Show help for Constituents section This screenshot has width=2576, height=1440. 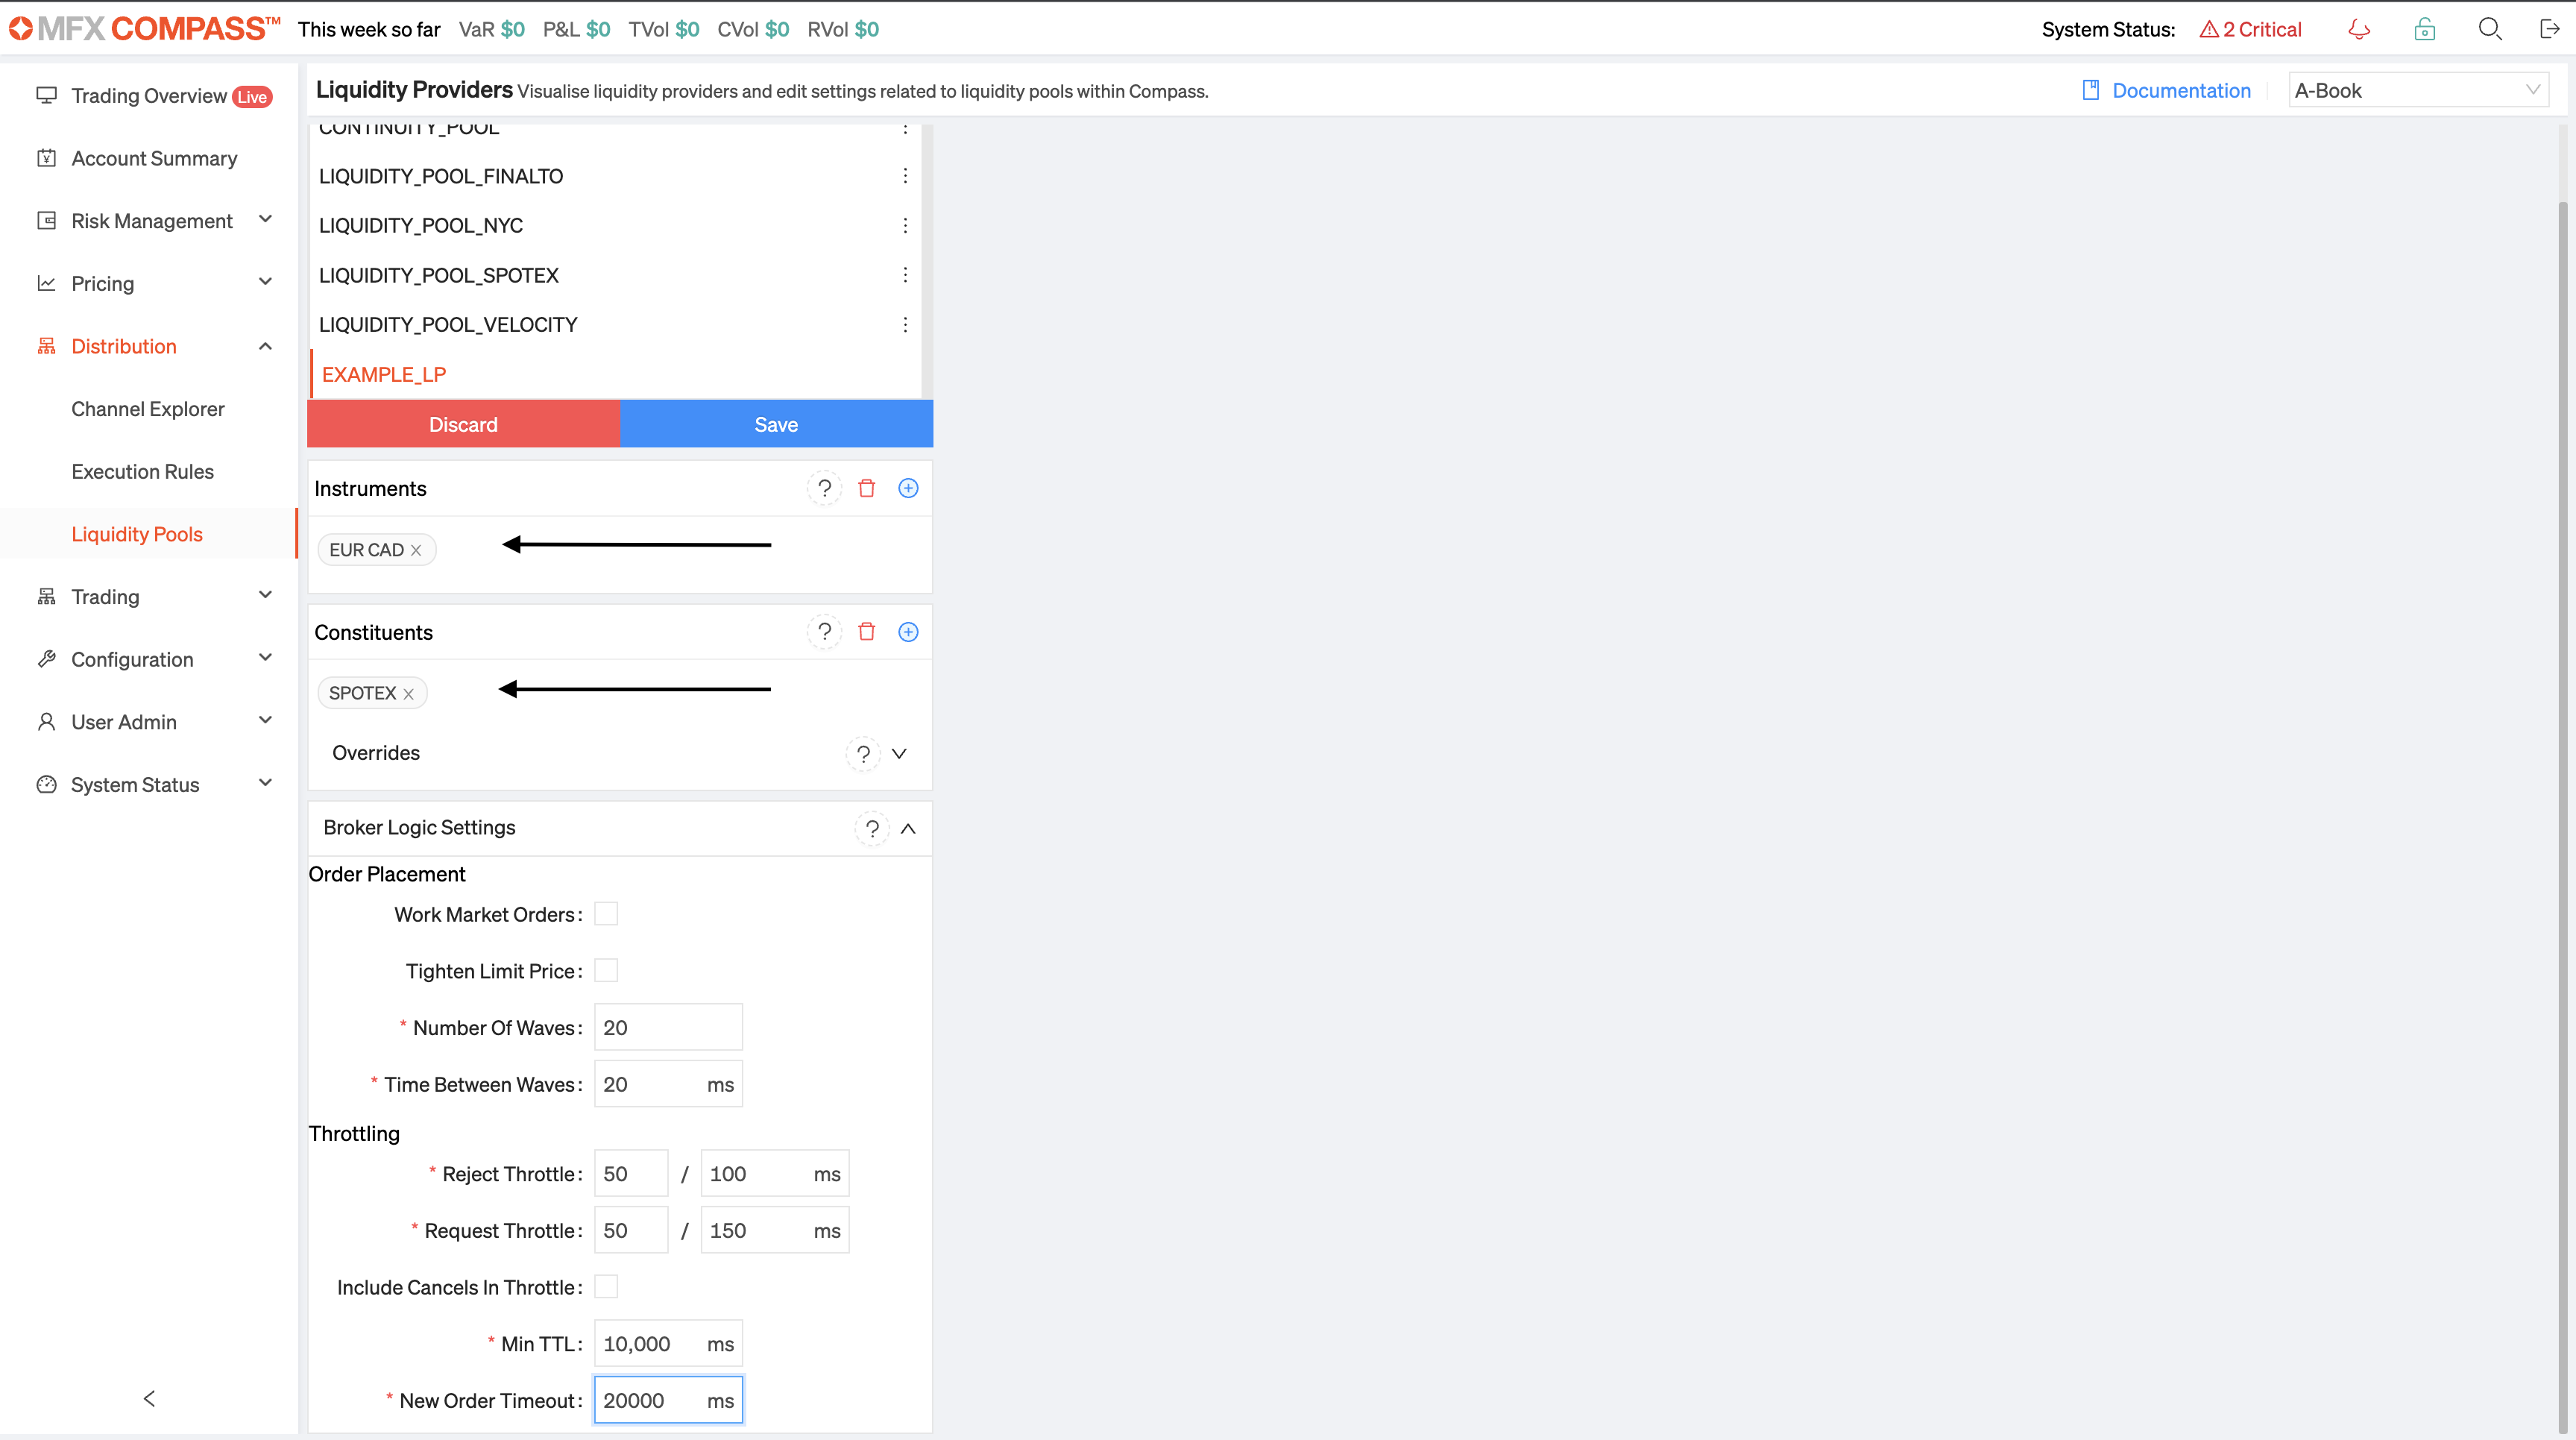(824, 632)
